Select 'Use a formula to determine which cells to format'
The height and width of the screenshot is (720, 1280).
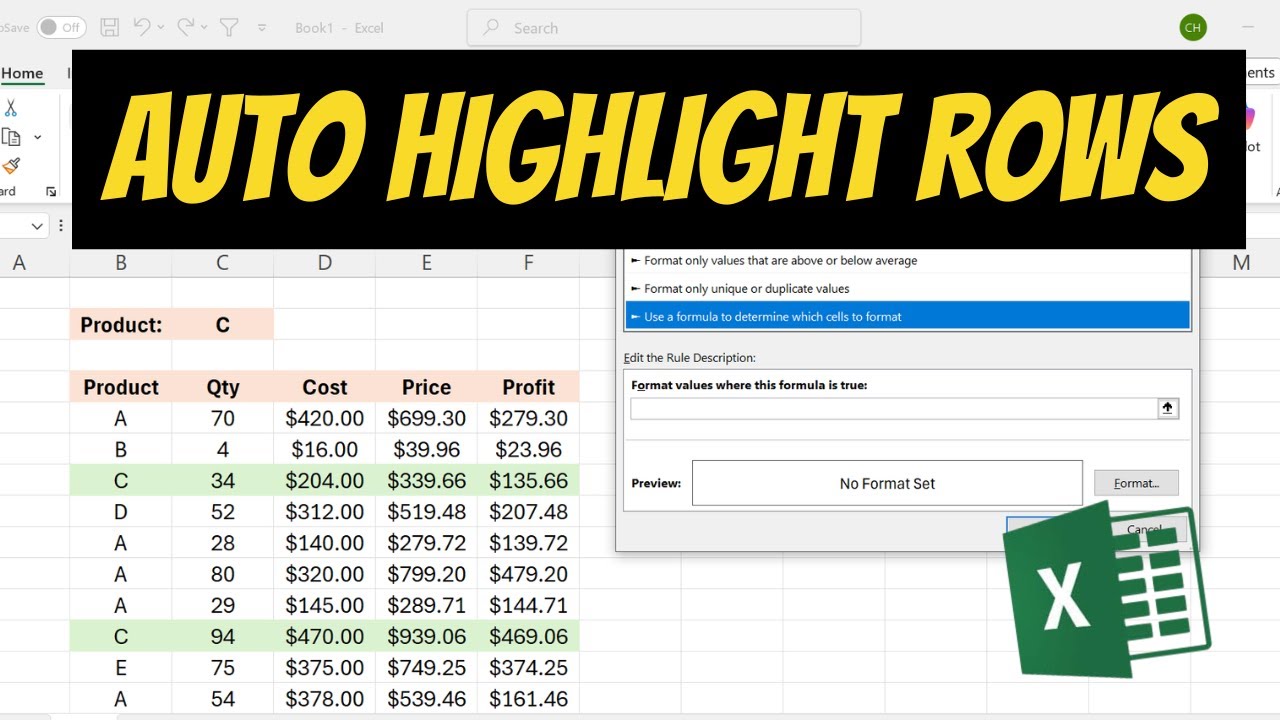pos(909,317)
